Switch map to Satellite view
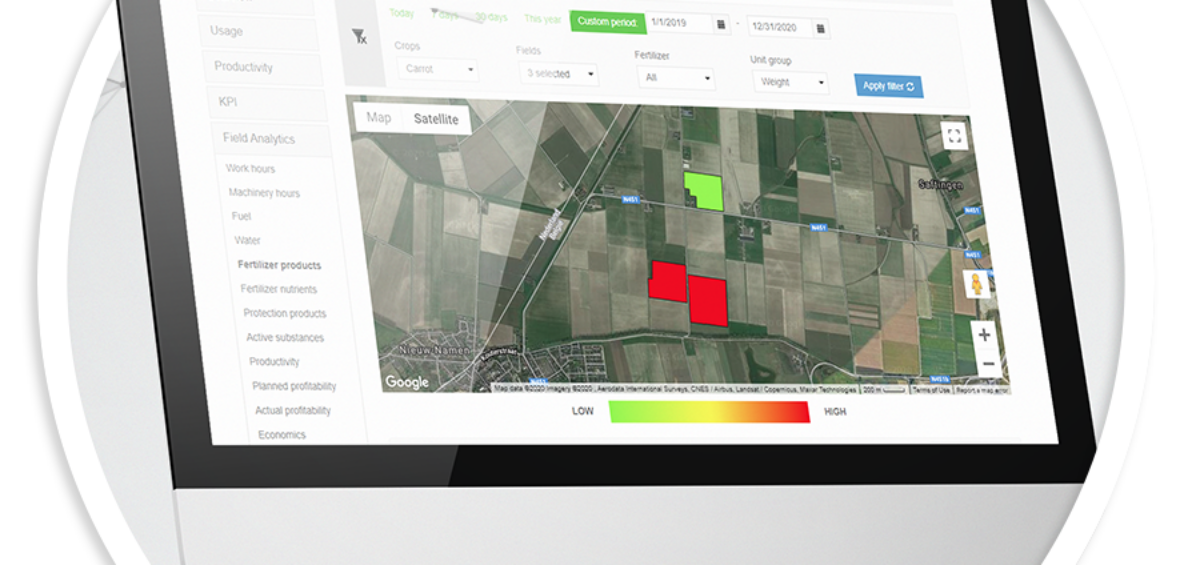 (x=436, y=119)
